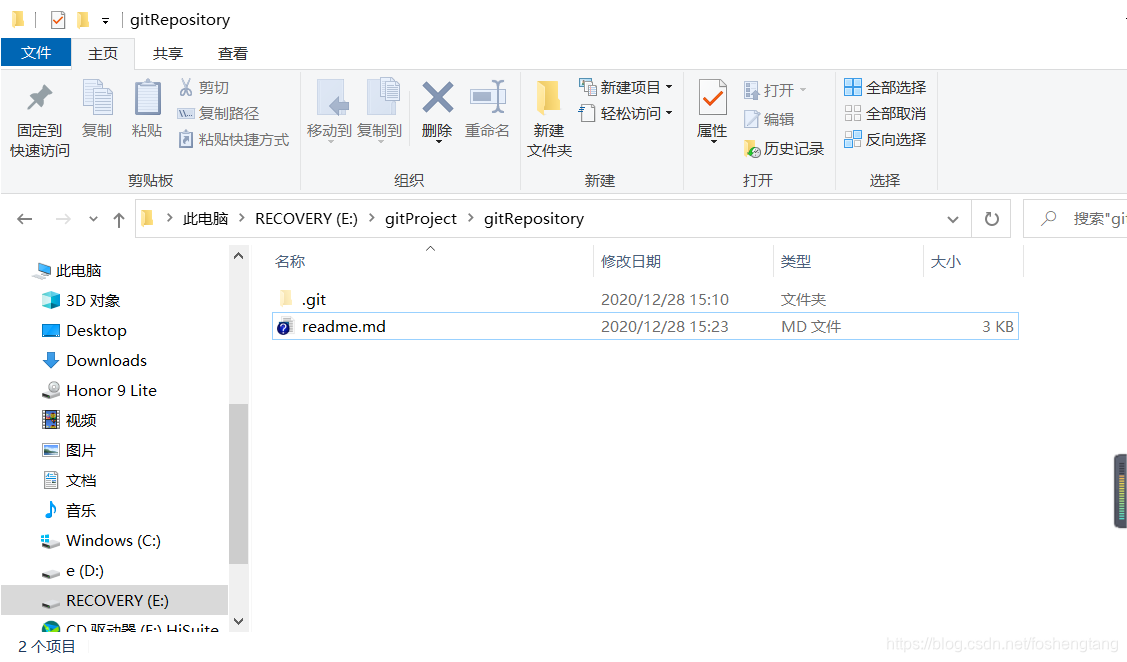Click navigation pane scroll up arrow
Screen dimensions: 1127x662
point(239,256)
